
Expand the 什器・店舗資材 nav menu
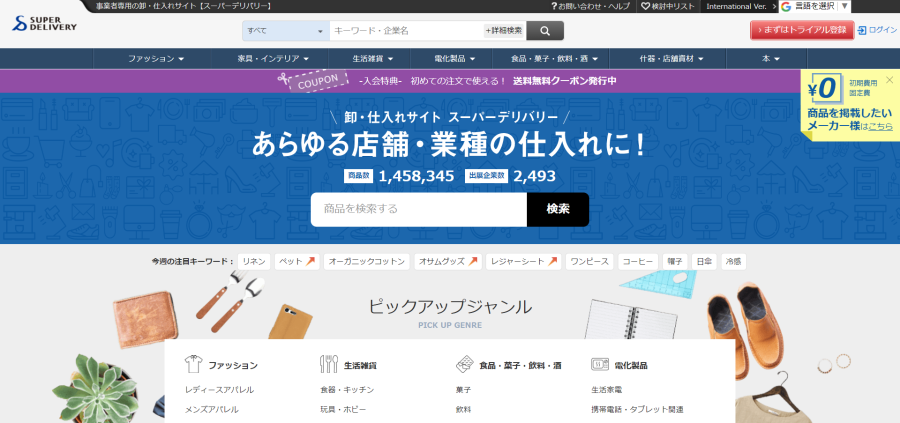click(672, 59)
